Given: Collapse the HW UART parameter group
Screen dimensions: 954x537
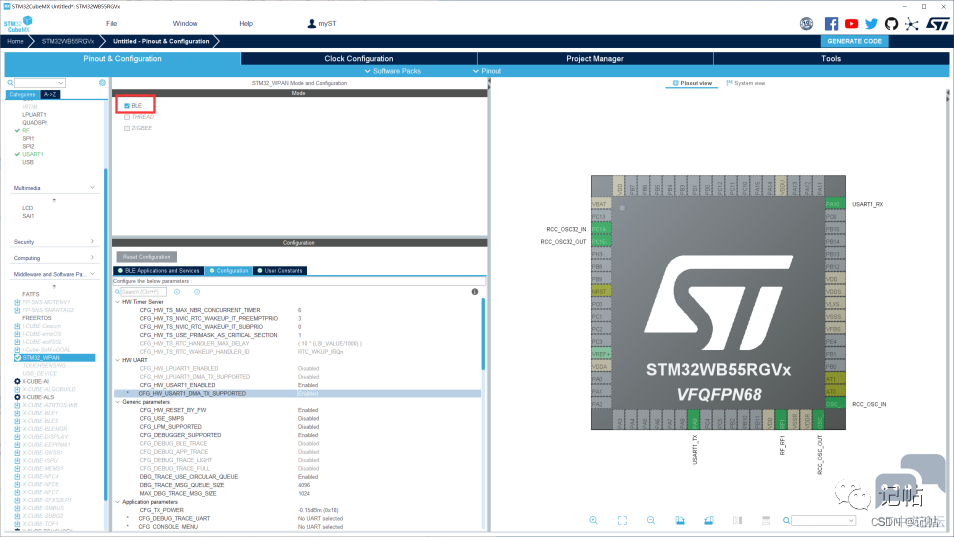Looking at the screenshot, I should 117,360.
